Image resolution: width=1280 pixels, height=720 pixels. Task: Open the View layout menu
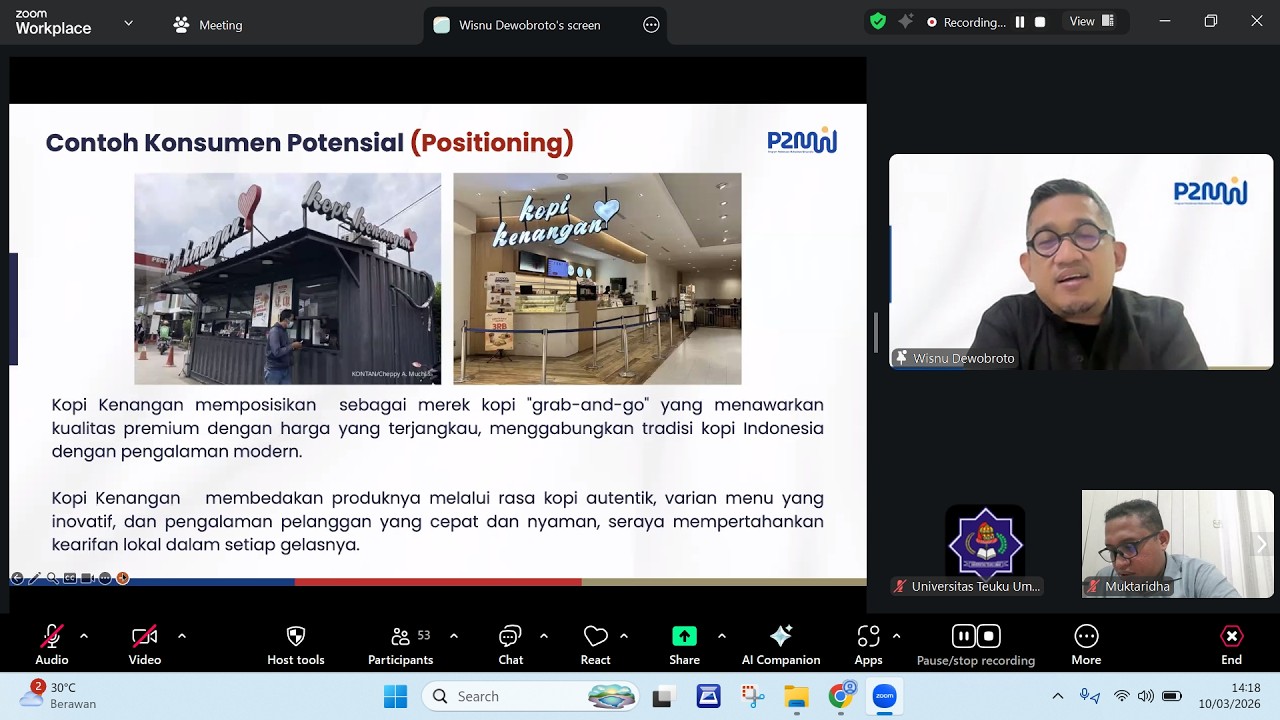click(x=1092, y=22)
